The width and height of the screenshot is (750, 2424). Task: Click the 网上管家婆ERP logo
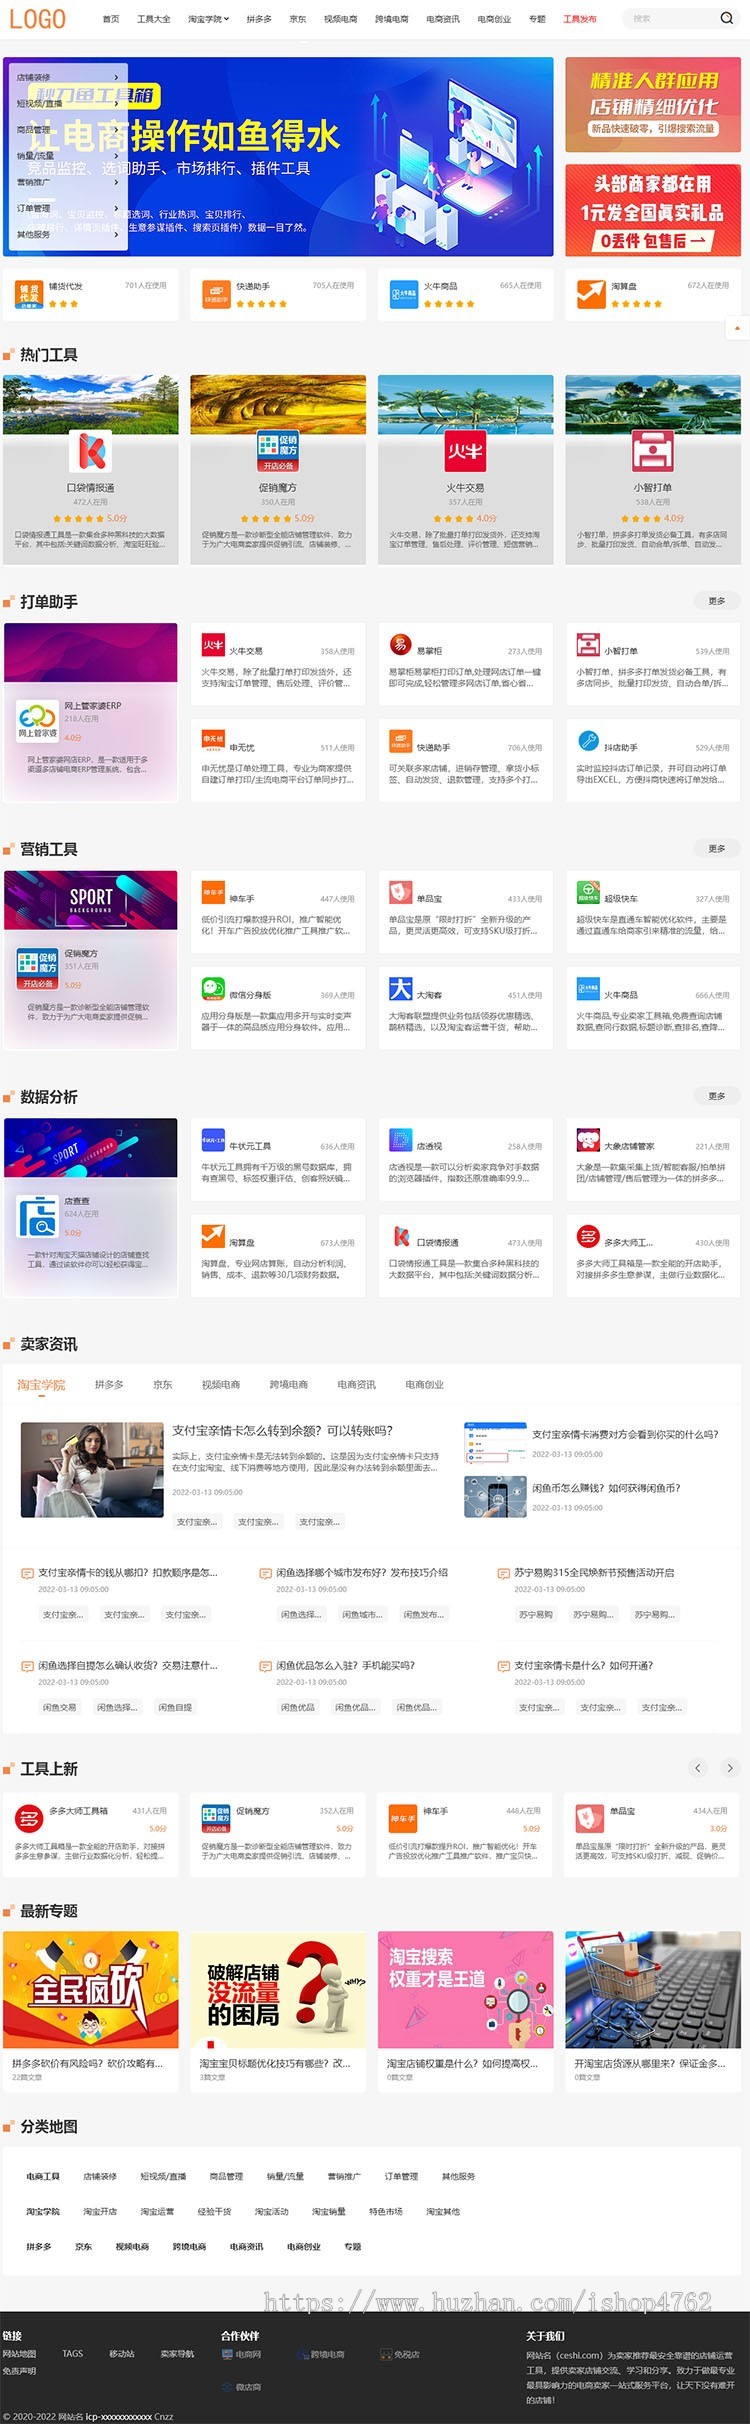[x=37, y=722]
